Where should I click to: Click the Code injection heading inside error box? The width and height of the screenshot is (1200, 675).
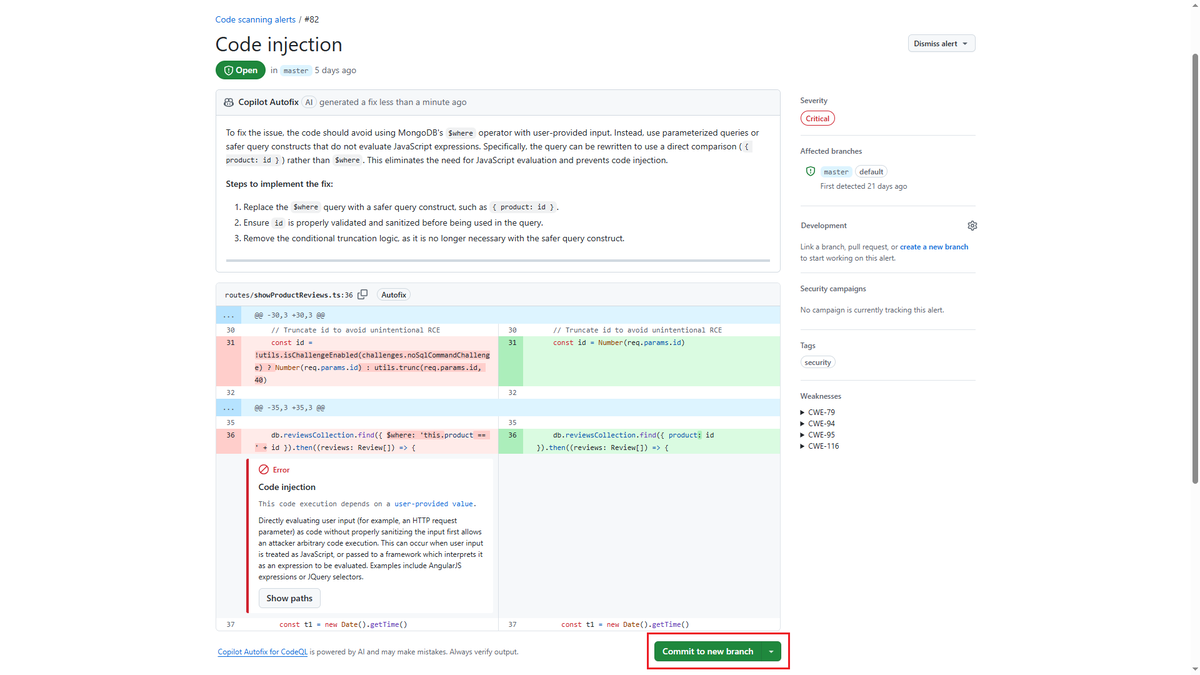(x=287, y=487)
